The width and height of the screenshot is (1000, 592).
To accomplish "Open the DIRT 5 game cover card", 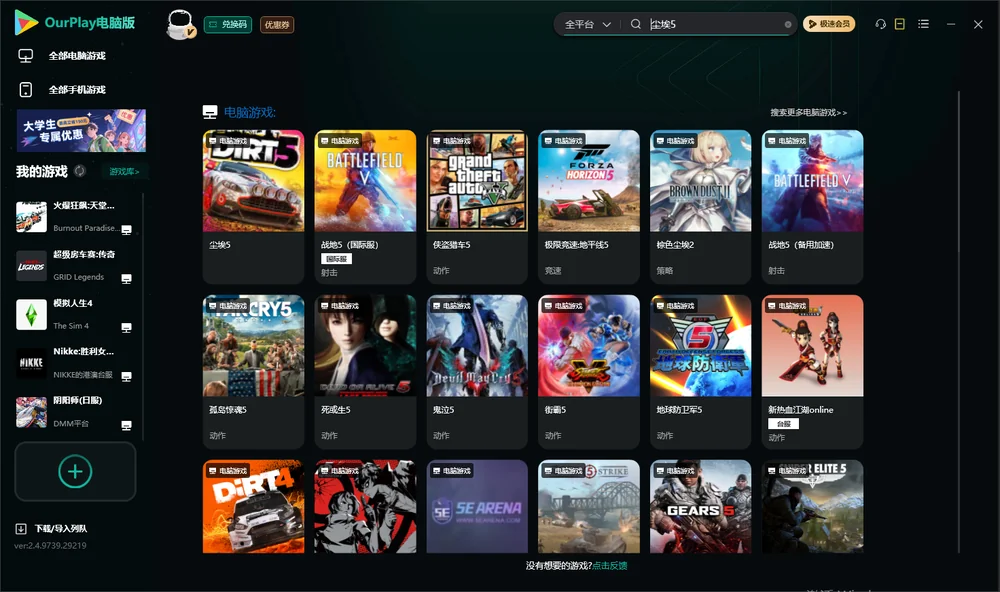I will 253,181.
